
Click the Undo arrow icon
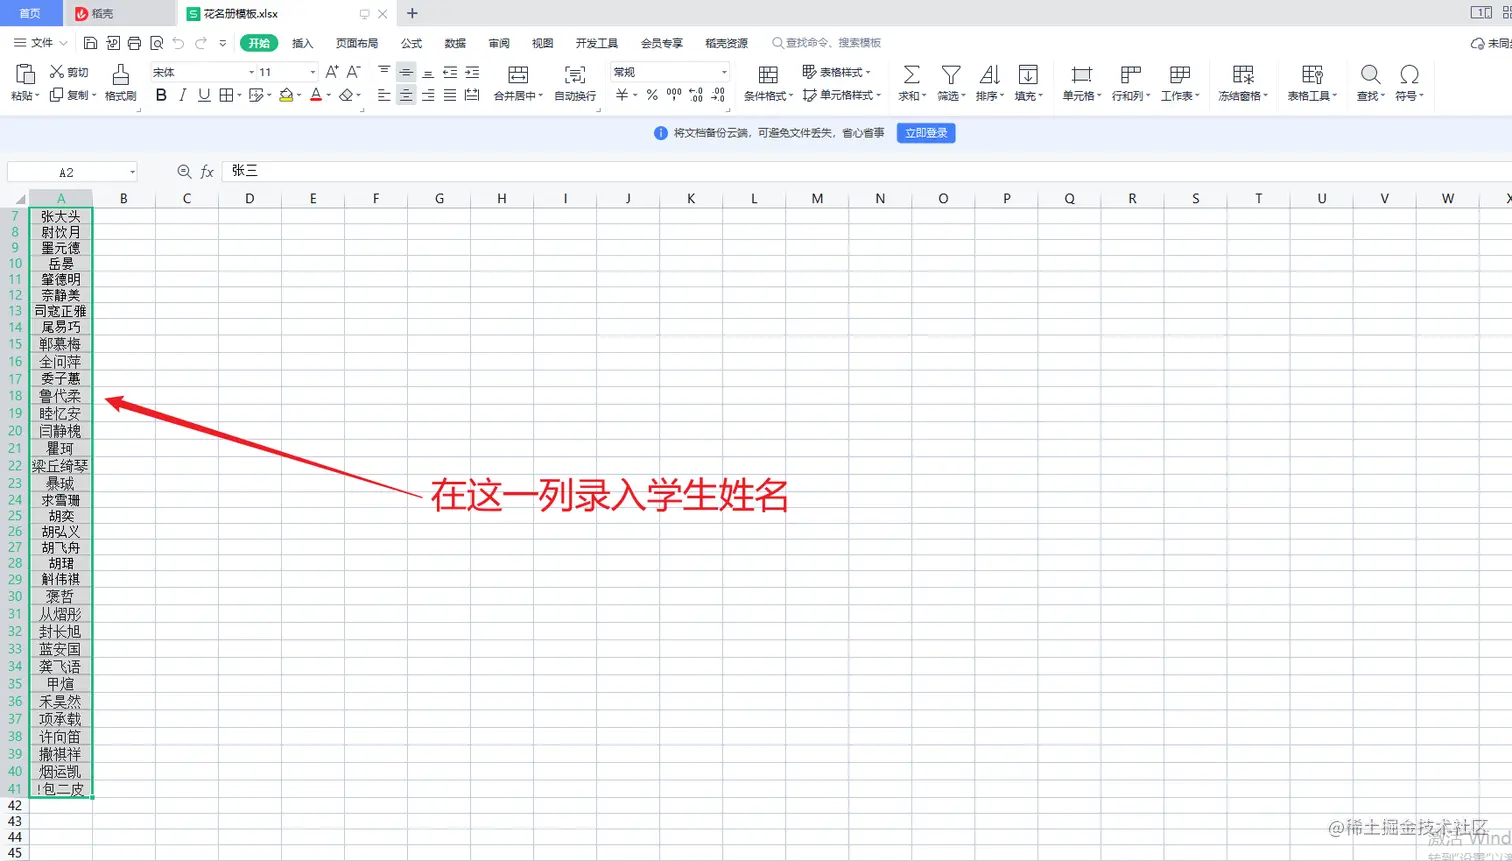point(178,43)
